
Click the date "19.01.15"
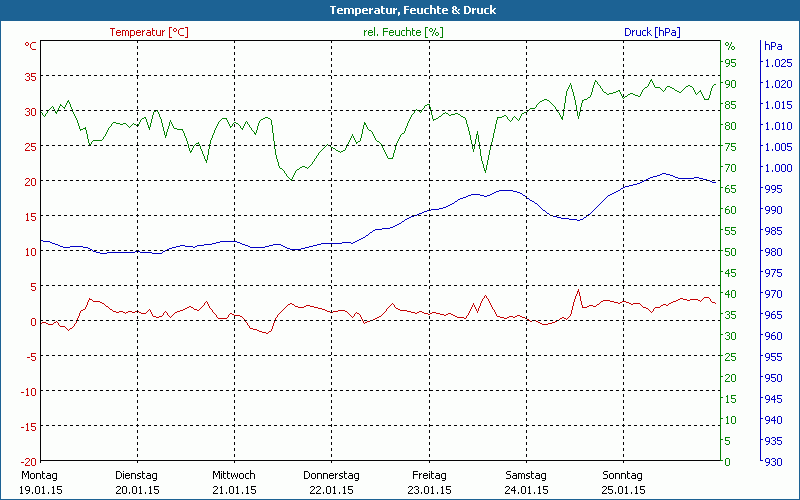tap(40, 491)
